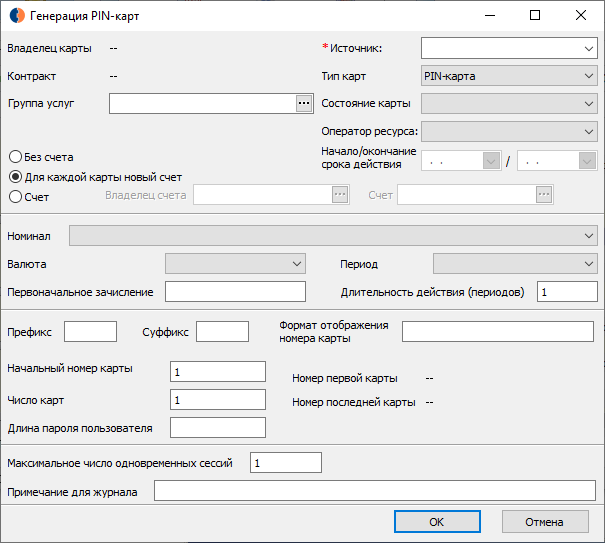Open the Группа услуг browse ellipsis button
Viewport: 605px width, 543px height.
pos(304,103)
